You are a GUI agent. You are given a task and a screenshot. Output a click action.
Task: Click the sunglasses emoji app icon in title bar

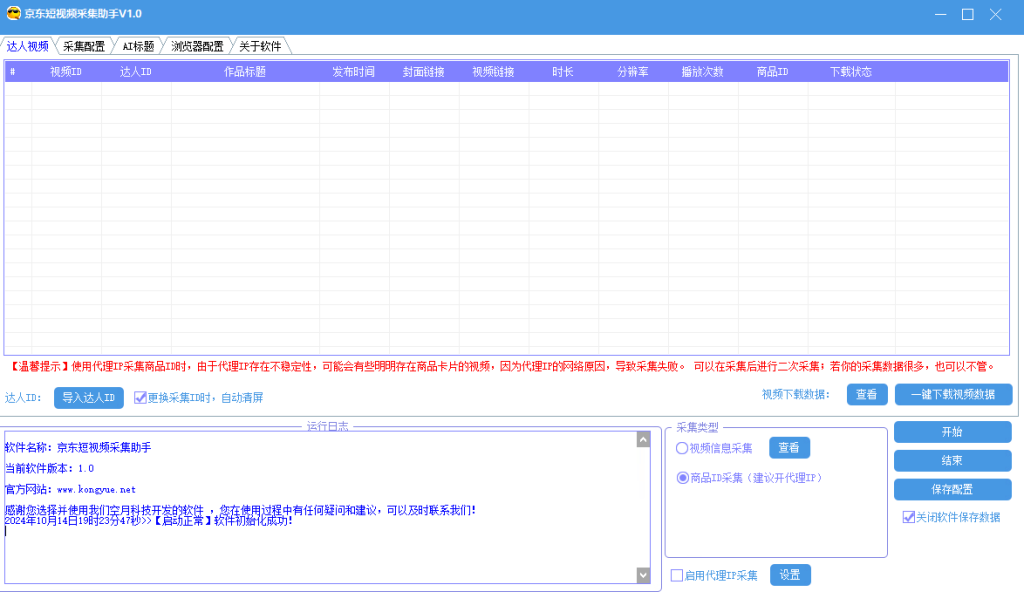tap(13, 13)
